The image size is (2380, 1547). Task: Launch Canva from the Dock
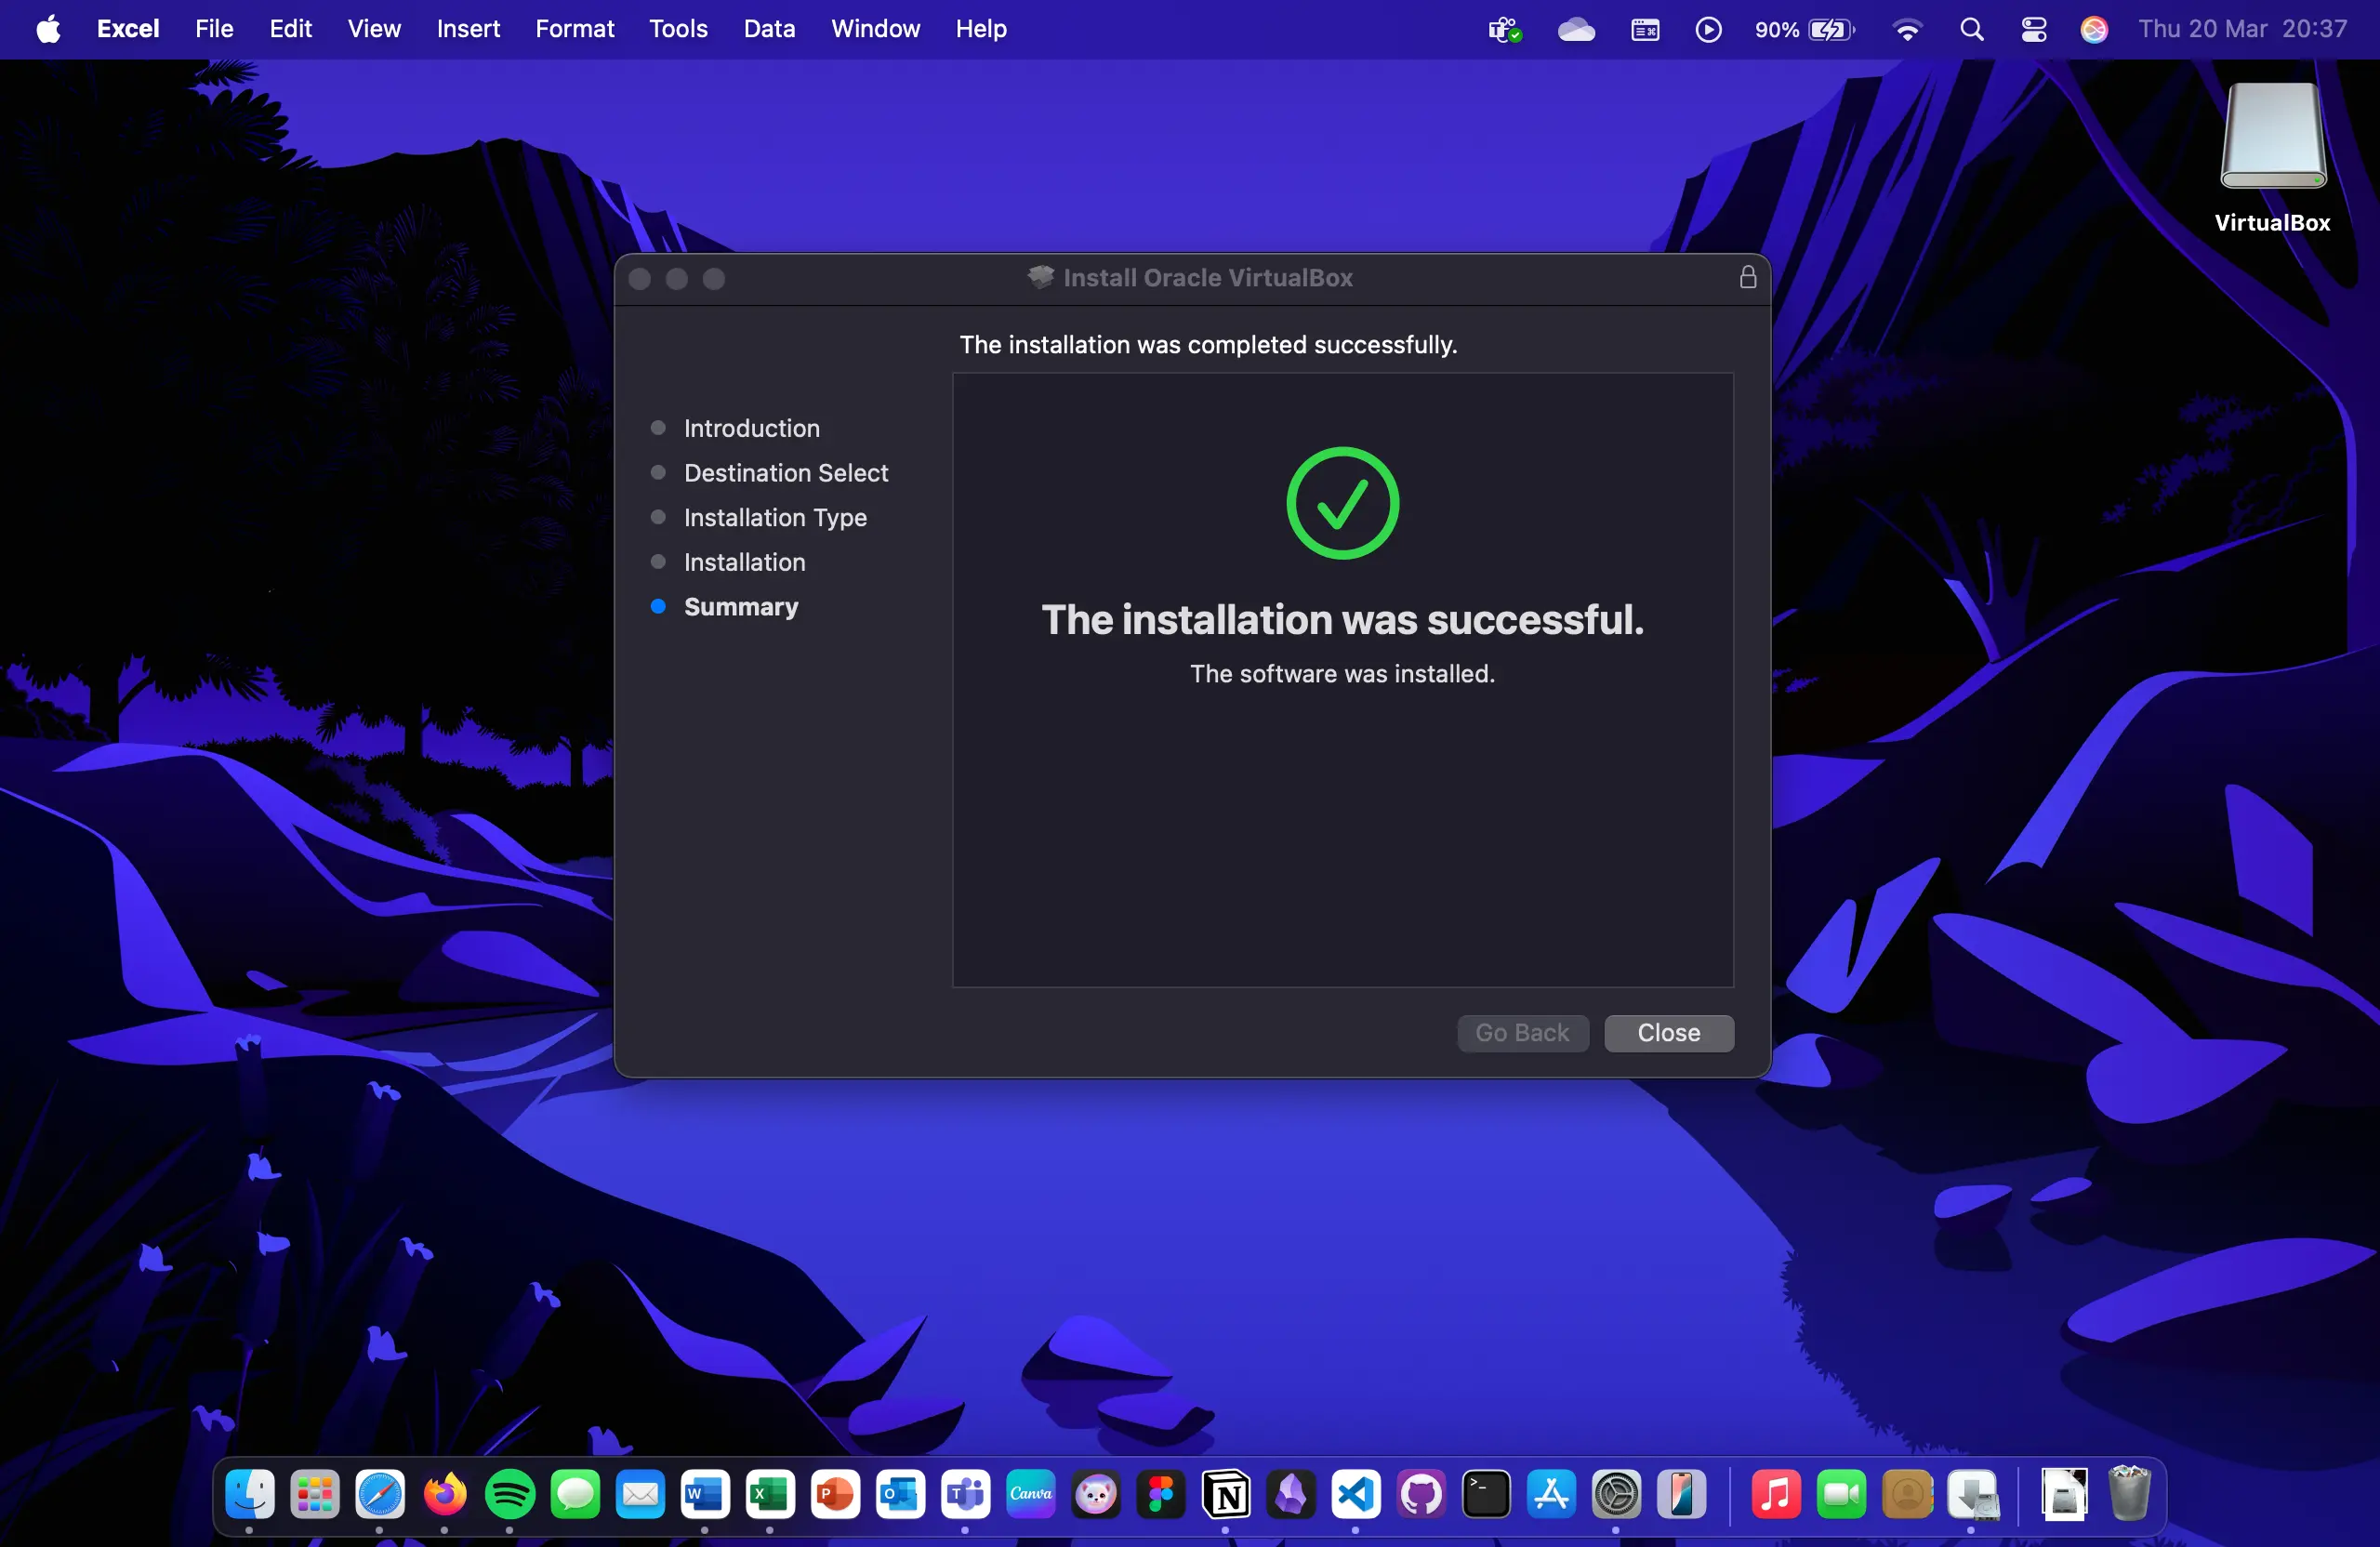1030,1495
